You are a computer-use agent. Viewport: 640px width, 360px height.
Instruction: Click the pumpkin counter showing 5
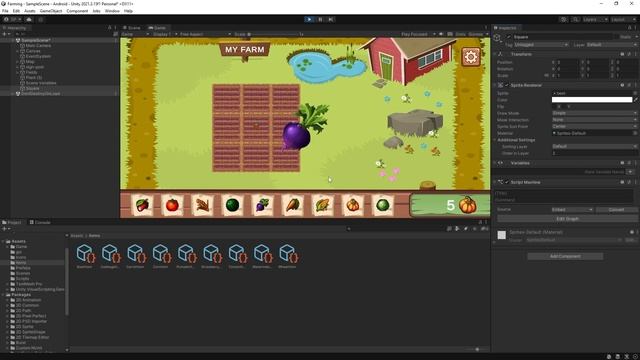(451, 205)
